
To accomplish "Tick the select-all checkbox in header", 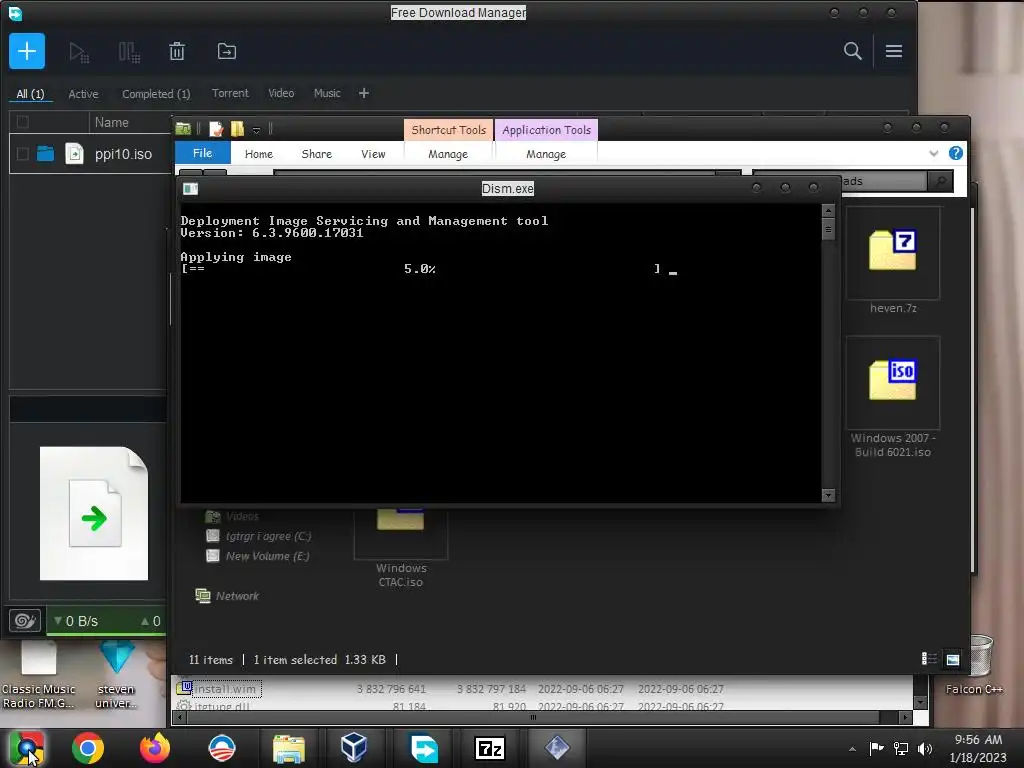I will 23,122.
